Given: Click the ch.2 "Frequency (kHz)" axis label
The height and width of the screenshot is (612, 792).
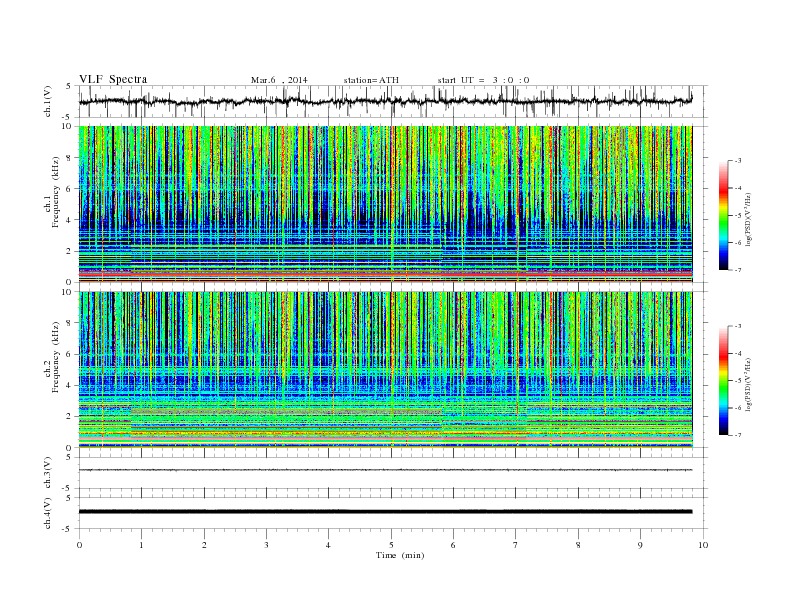Looking at the screenshot, I should tap(56, 357).
